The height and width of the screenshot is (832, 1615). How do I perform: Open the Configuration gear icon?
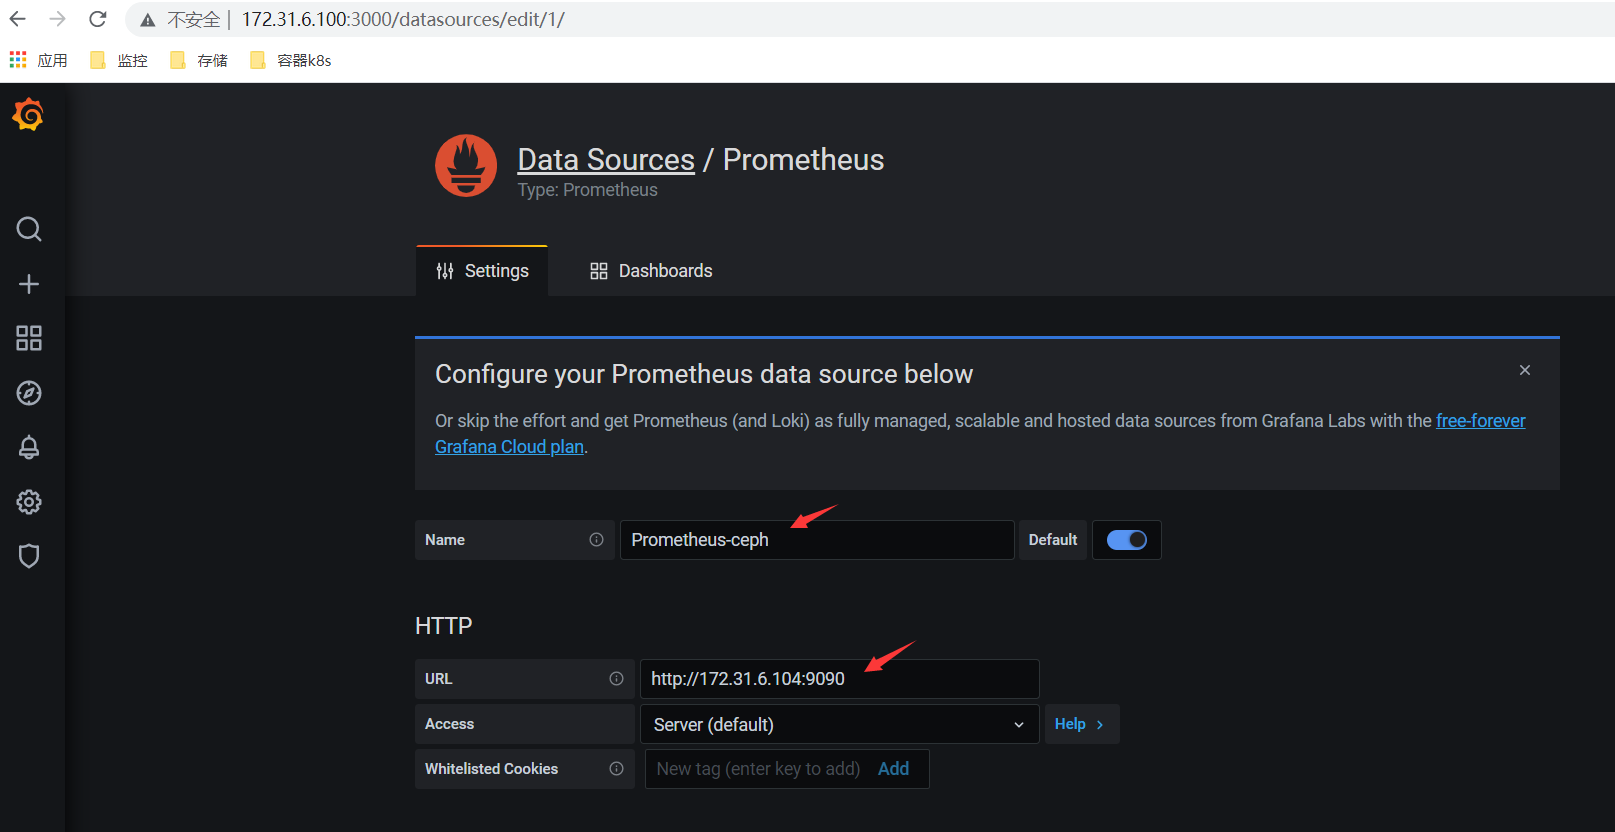point(29,502)
